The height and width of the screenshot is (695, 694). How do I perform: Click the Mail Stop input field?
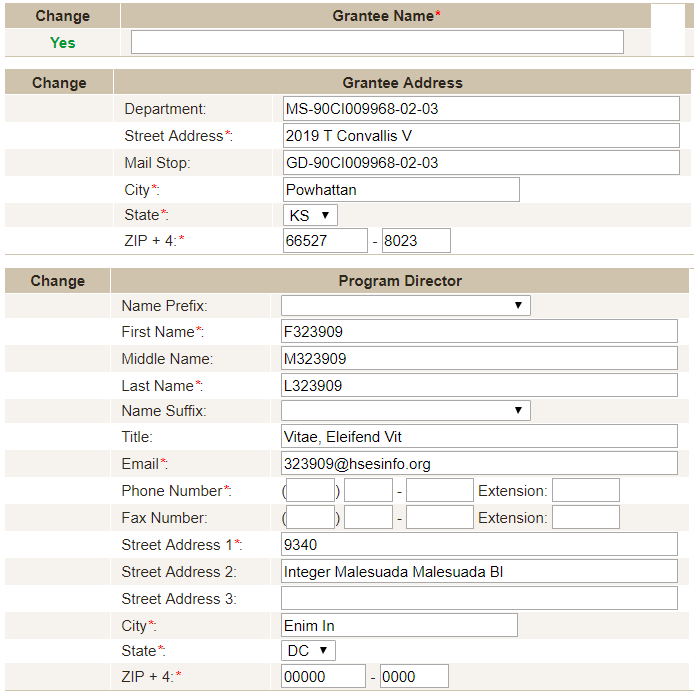[x=481, y=163]
